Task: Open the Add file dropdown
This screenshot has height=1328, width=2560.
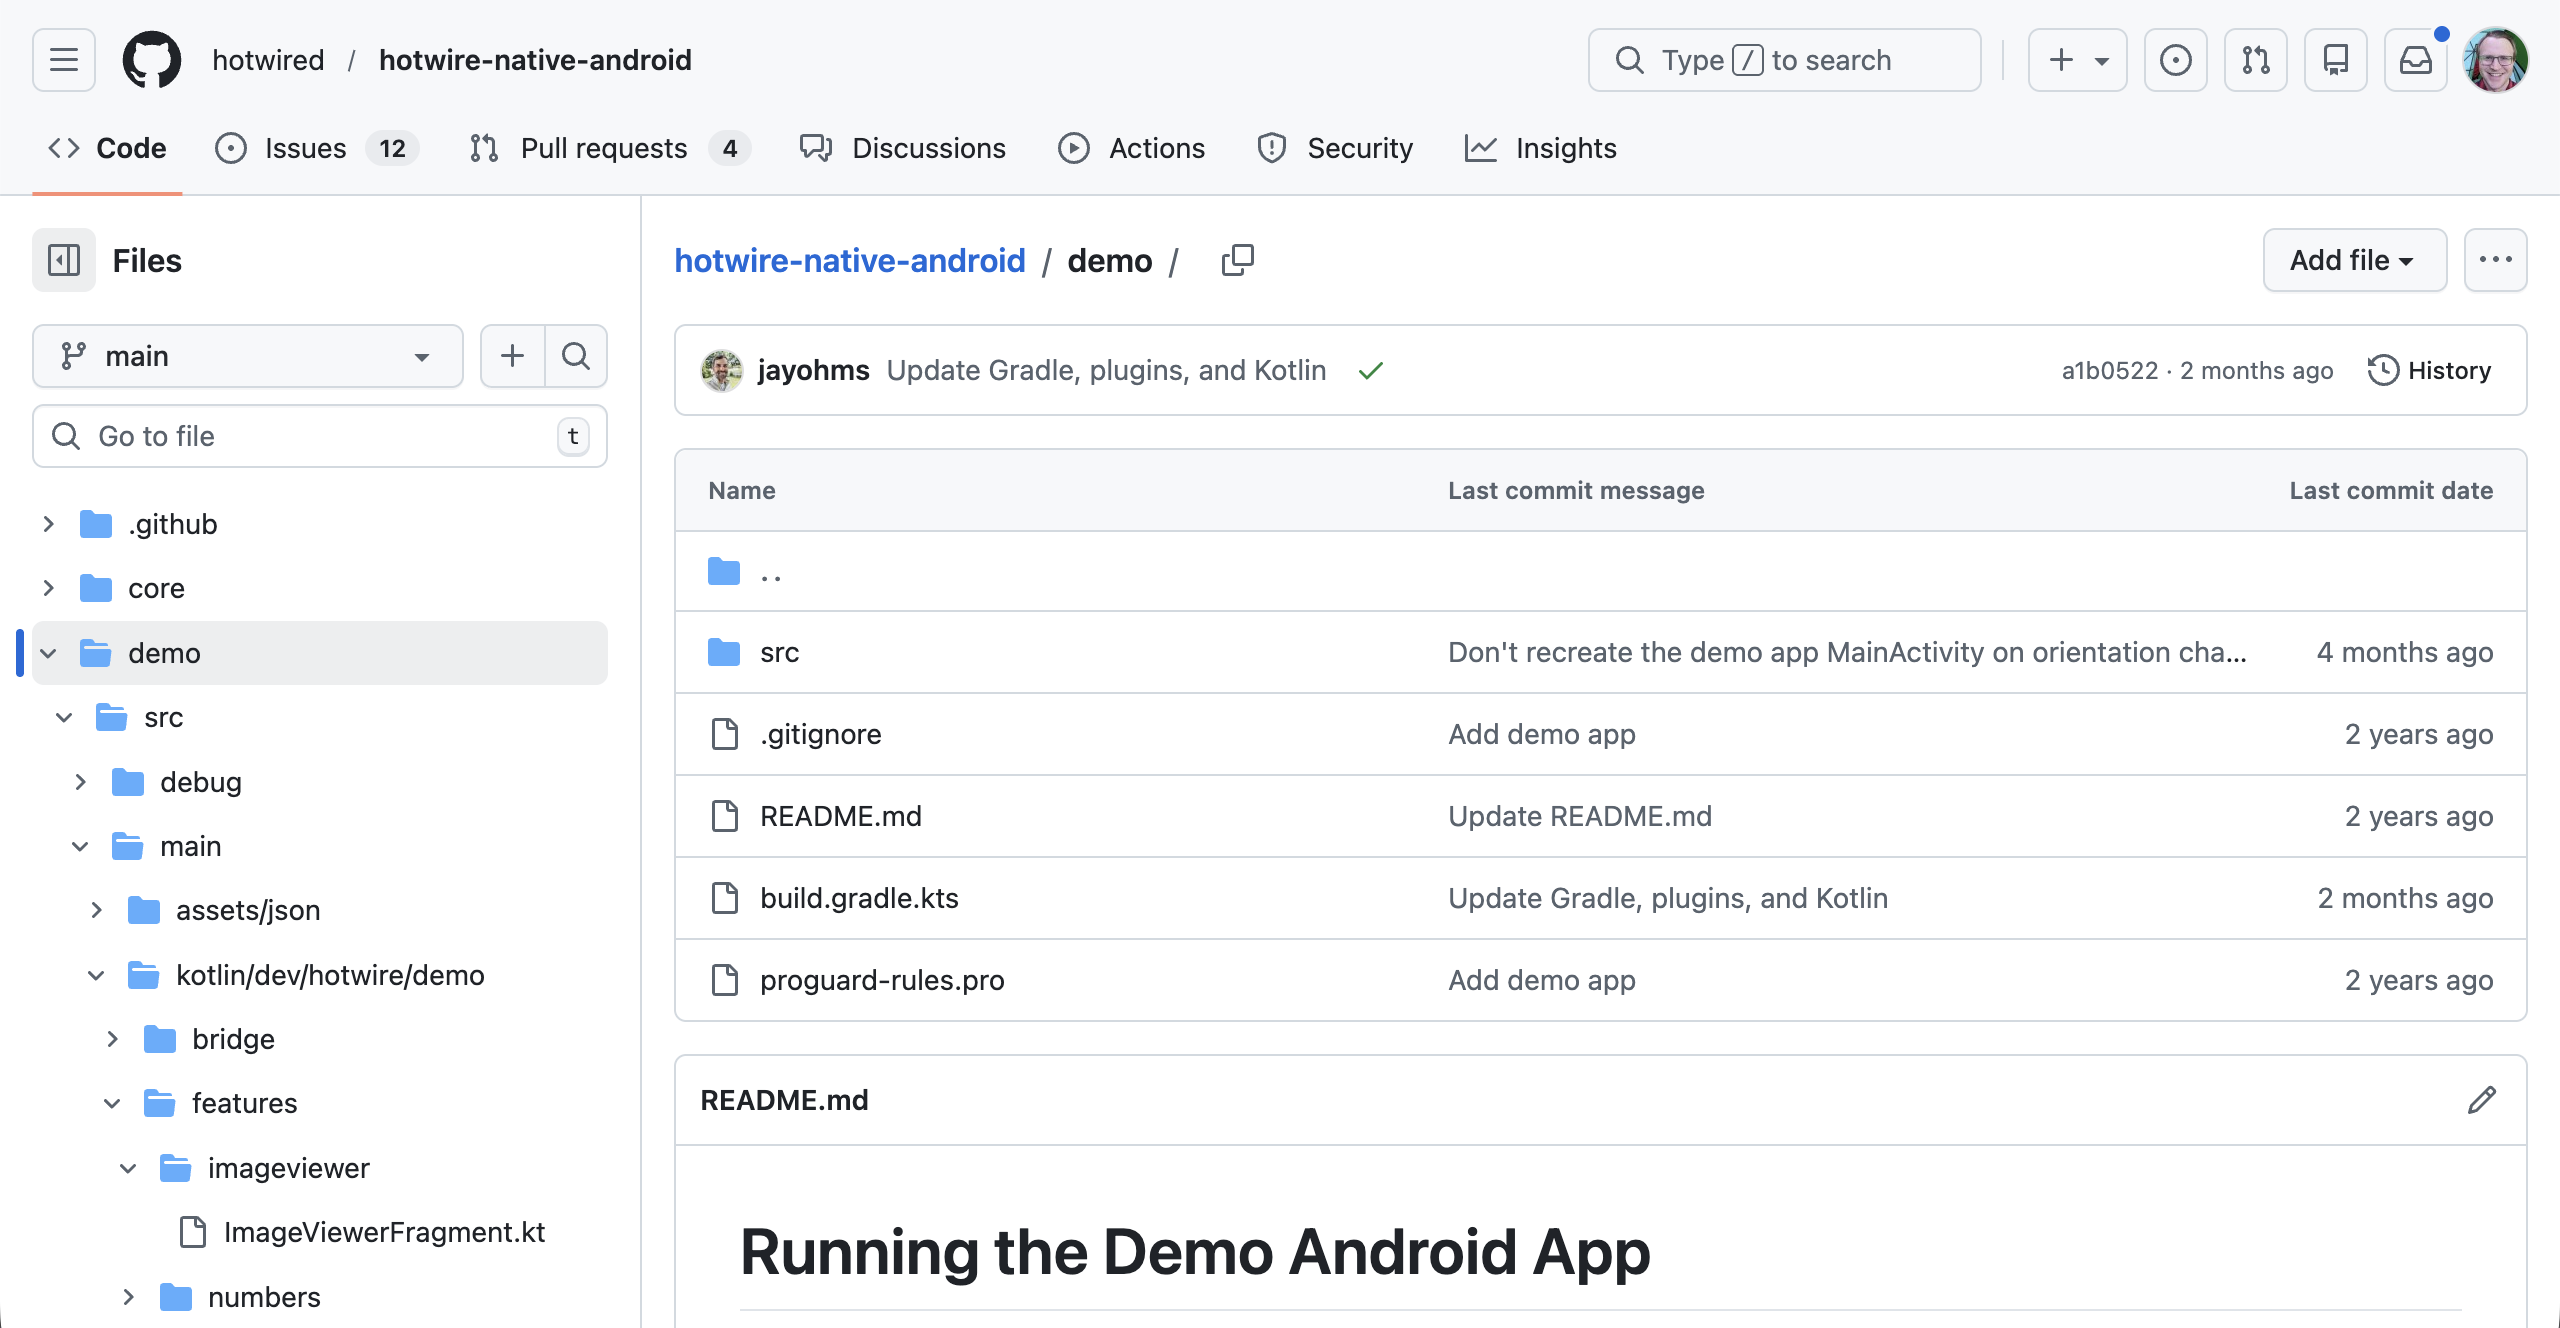Action: pos(2355,260)
